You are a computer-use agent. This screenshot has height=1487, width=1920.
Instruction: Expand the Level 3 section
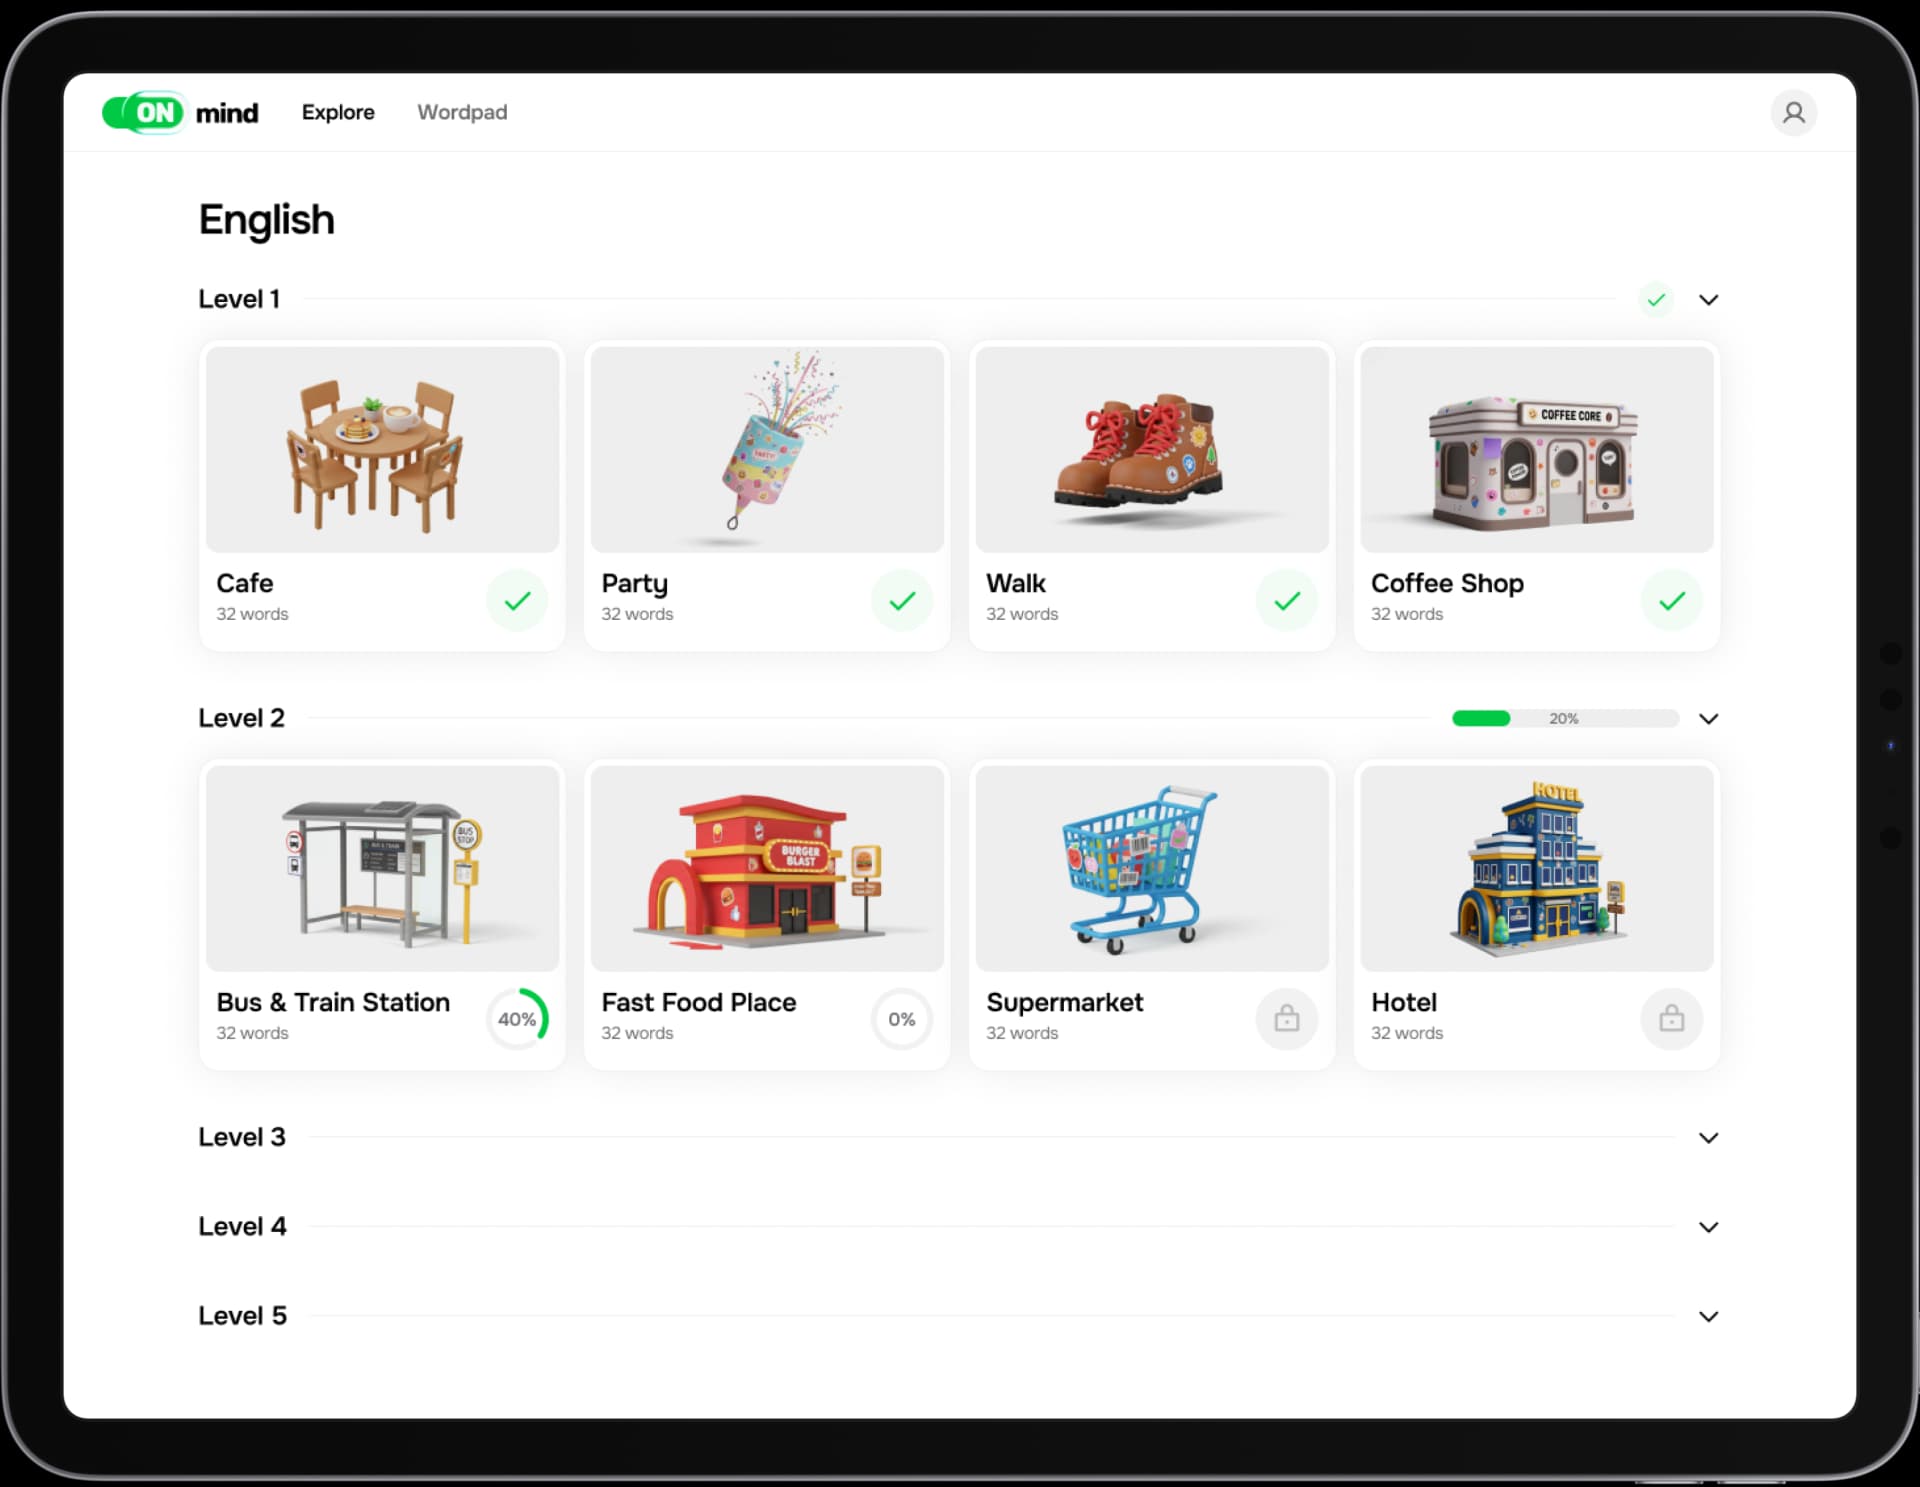click(x=1708, y=1137)
